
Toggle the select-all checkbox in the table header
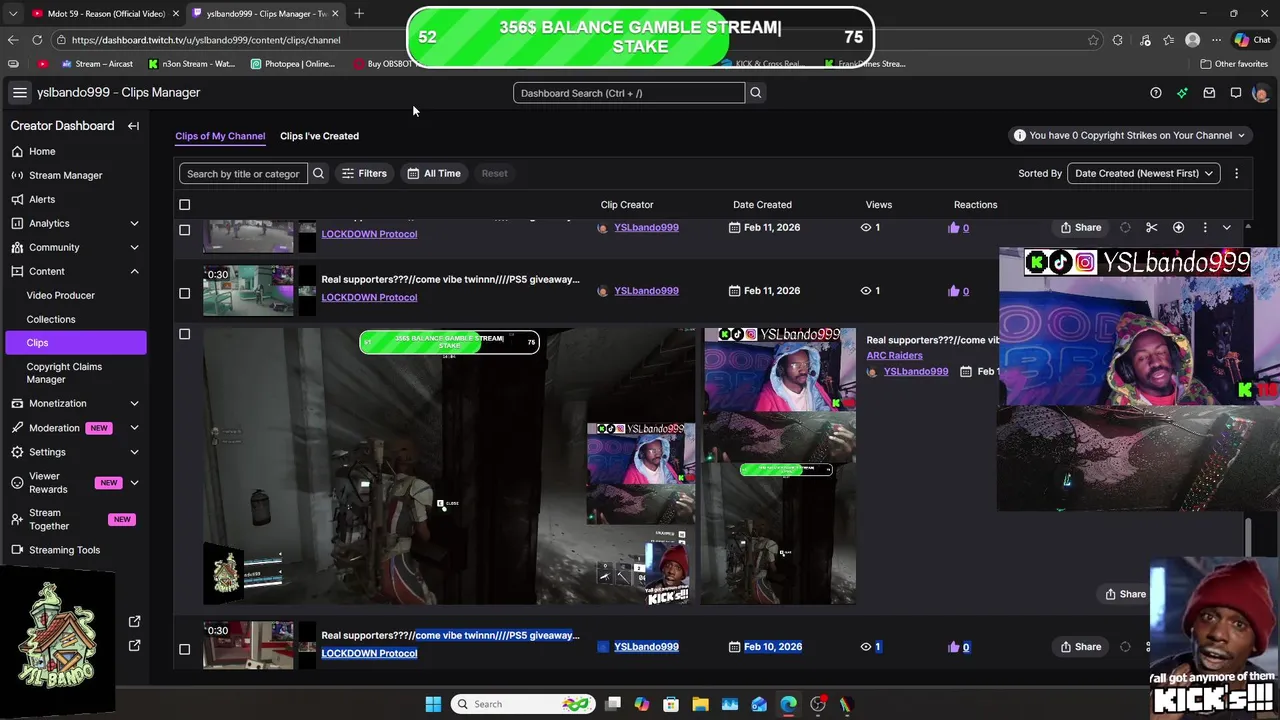point(184,205)
